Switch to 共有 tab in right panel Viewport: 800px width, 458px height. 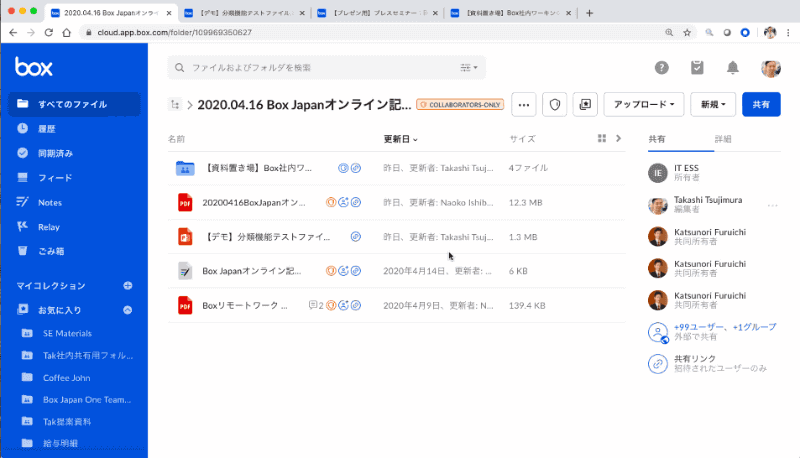pos(657,139)
